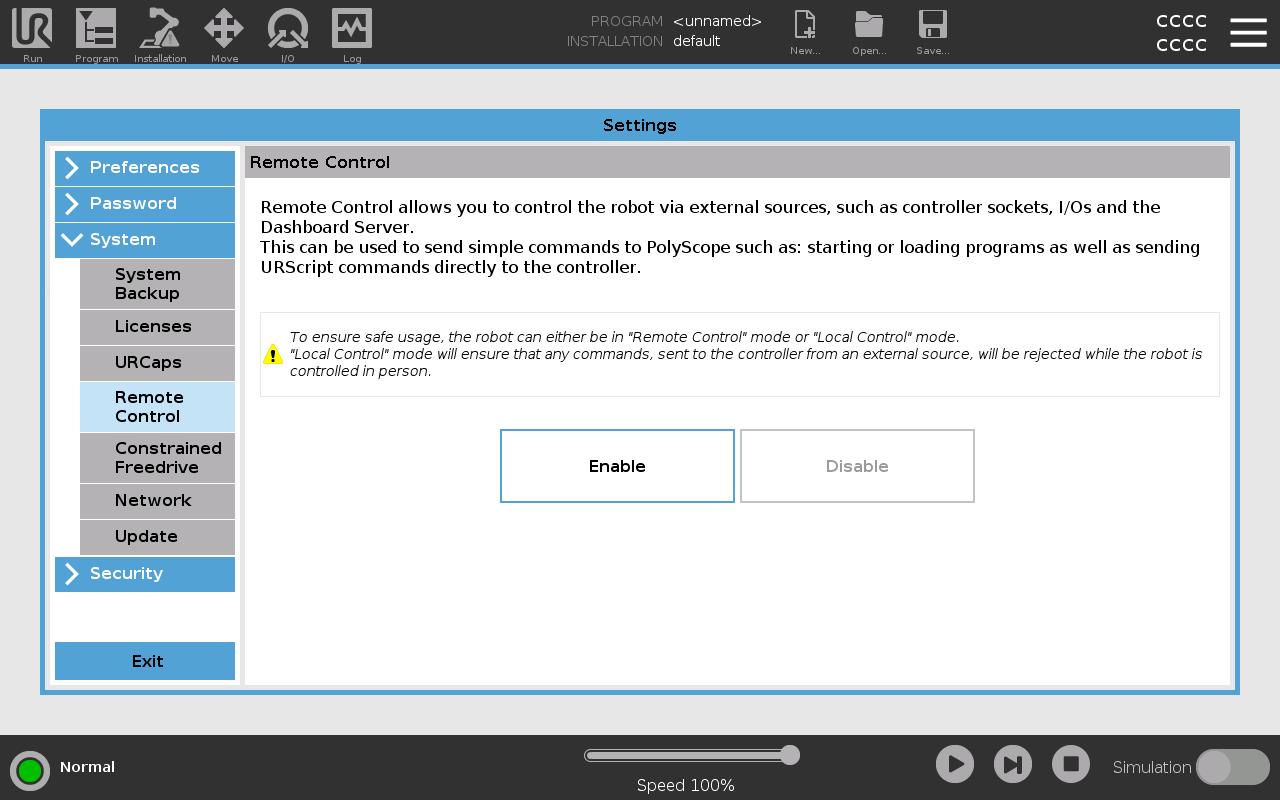Start program with the Play button
The width and height of the screenshot is (1280, 800).
[955, 765]
